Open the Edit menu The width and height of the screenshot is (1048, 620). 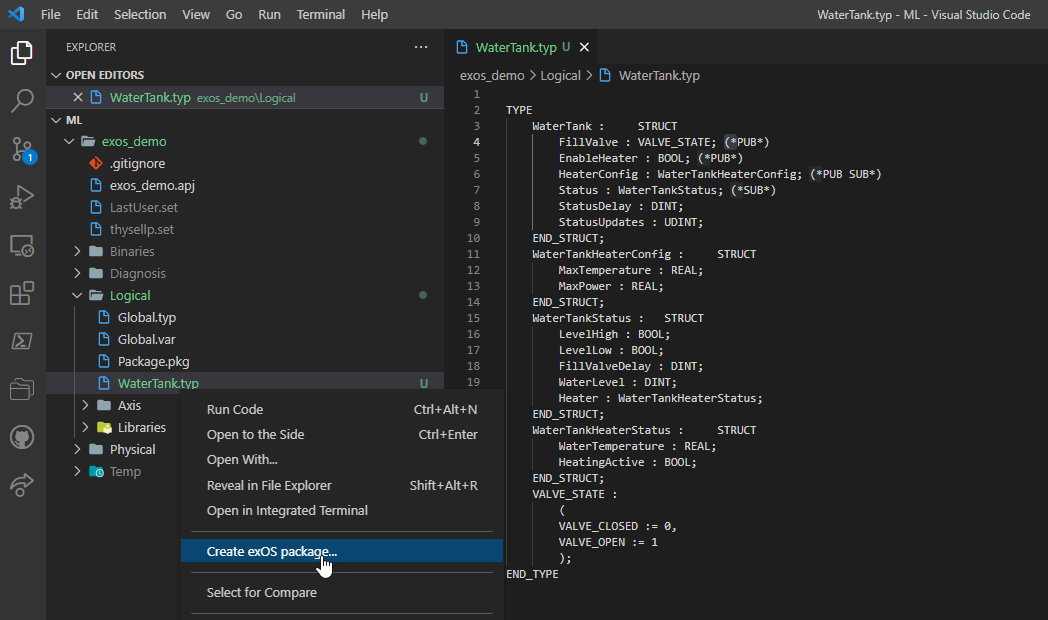(x=87, y=14)
